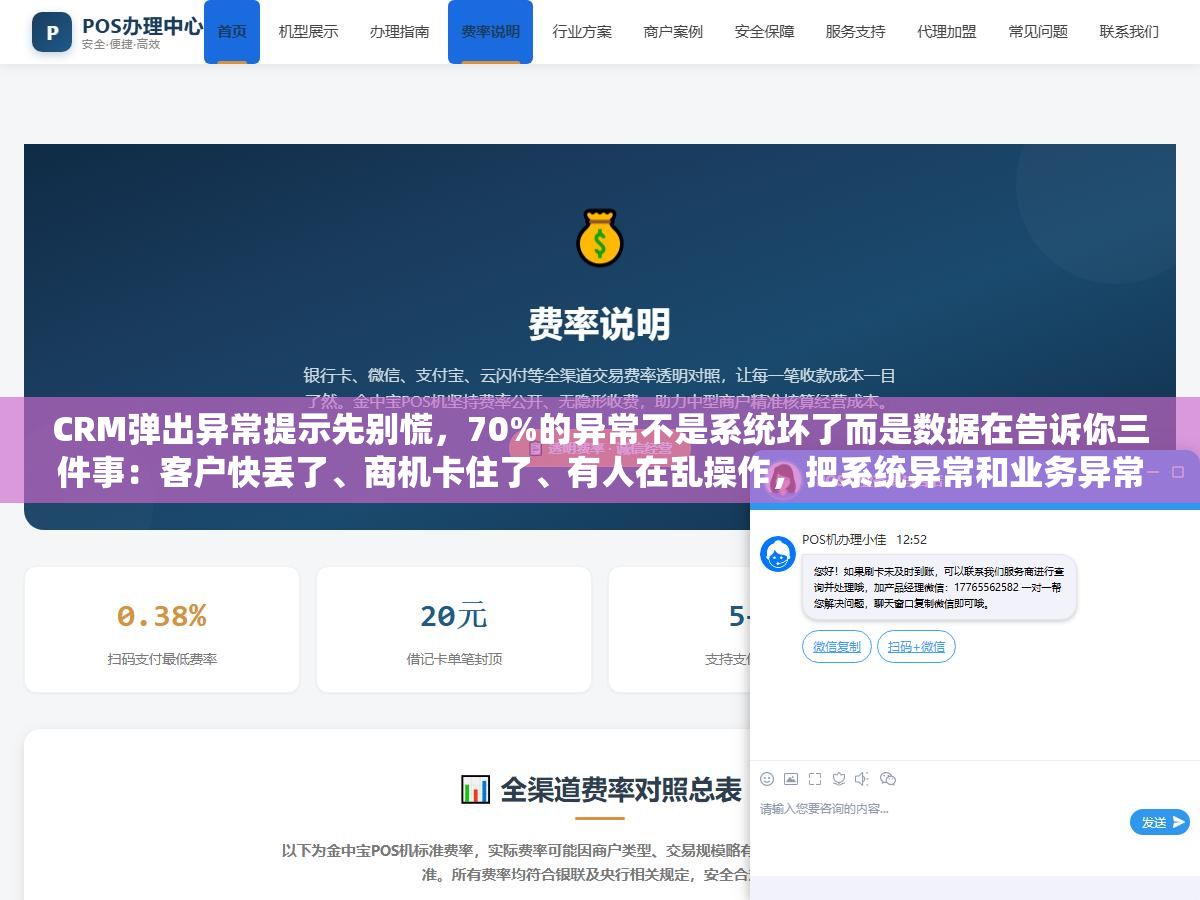Toggle chat sound speaker icon

(x=863, y=779)
